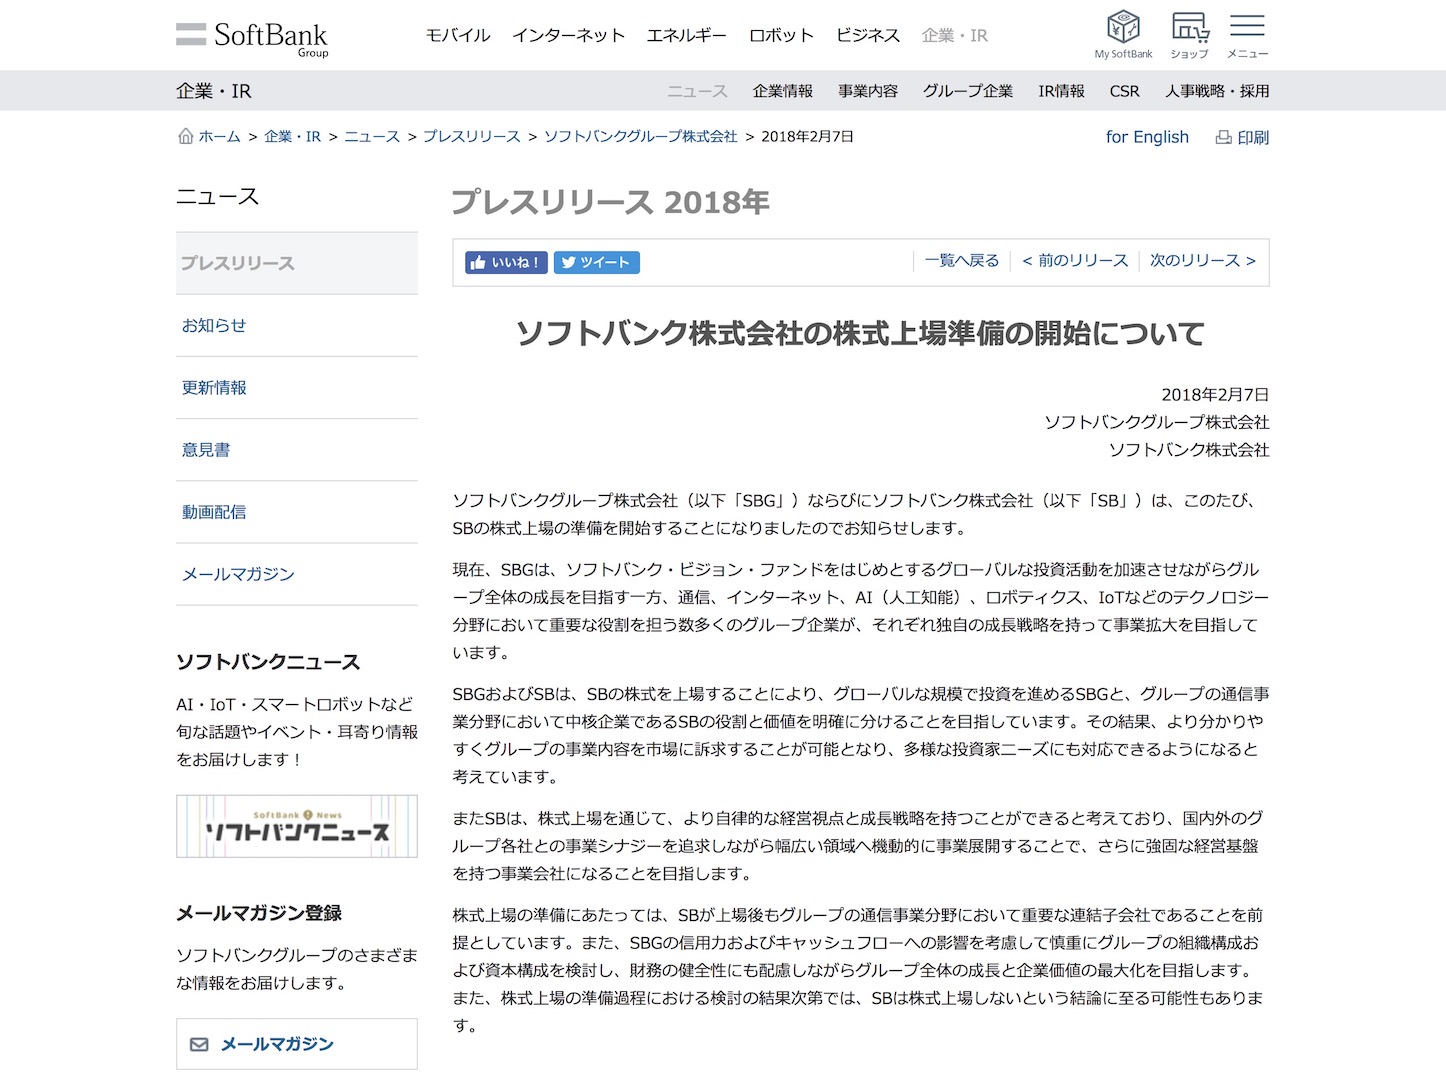
Task: Click the 印刷 print link text
Action: tap(1253, 137)
